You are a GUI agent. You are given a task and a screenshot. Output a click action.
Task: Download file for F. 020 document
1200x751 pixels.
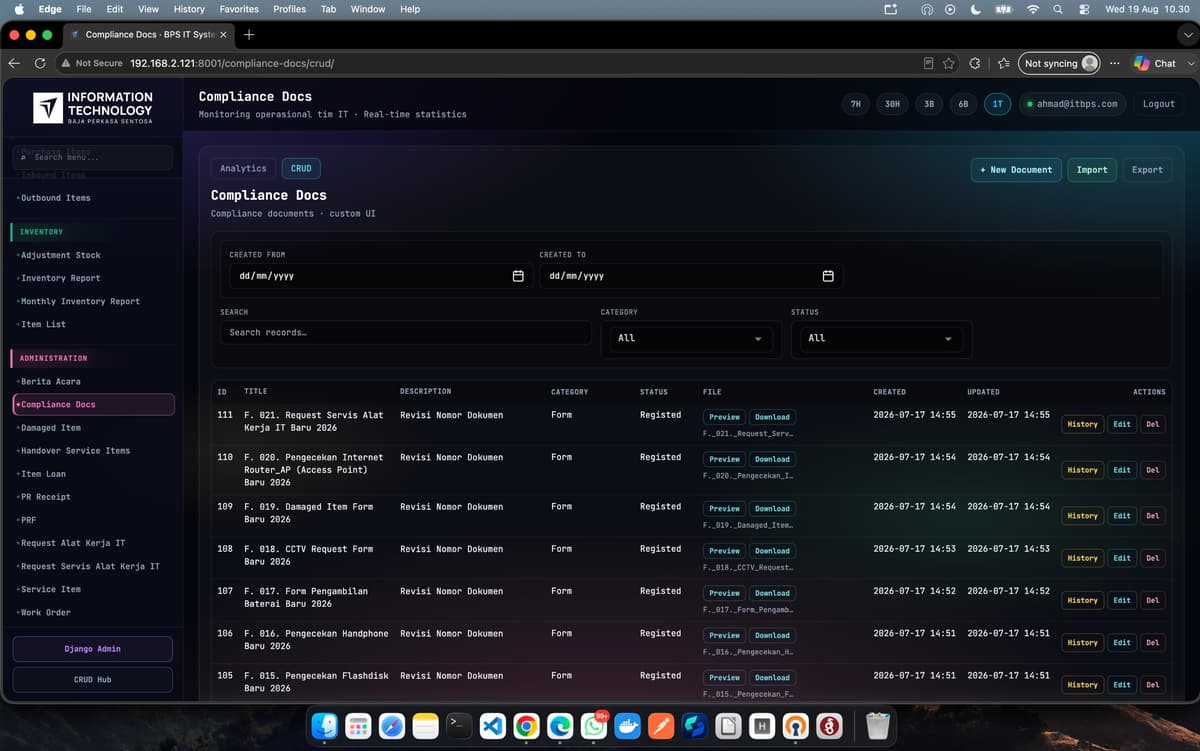[772, 459]
